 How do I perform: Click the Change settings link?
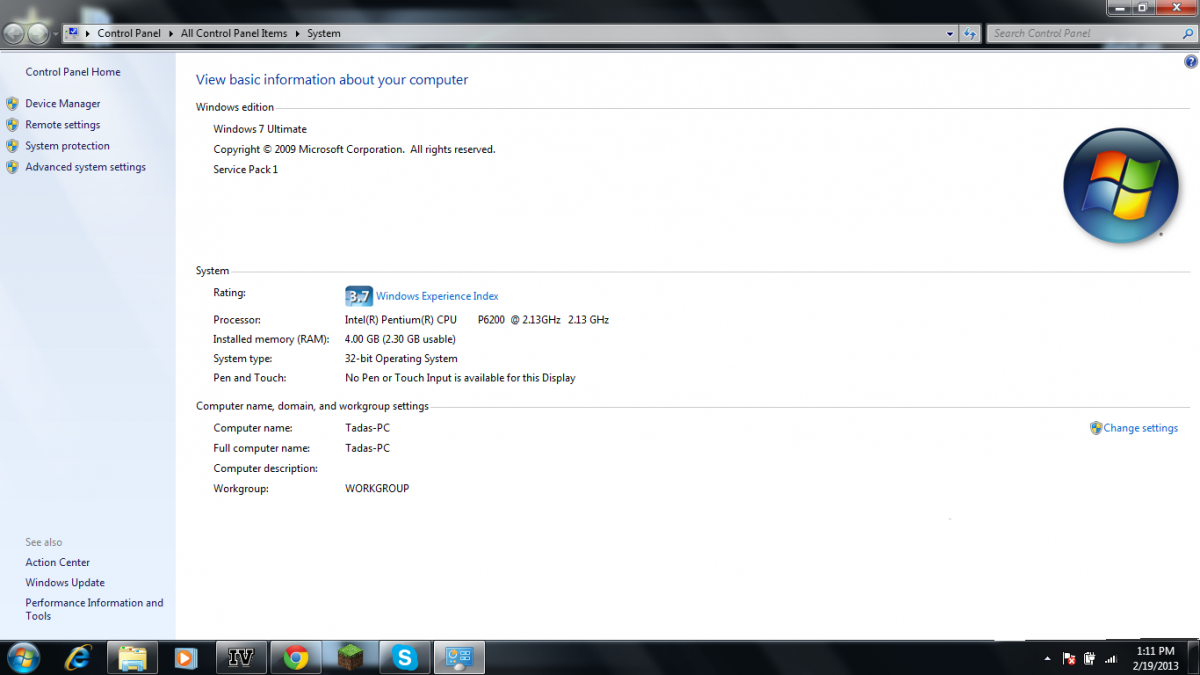(x=1141, y=428)
